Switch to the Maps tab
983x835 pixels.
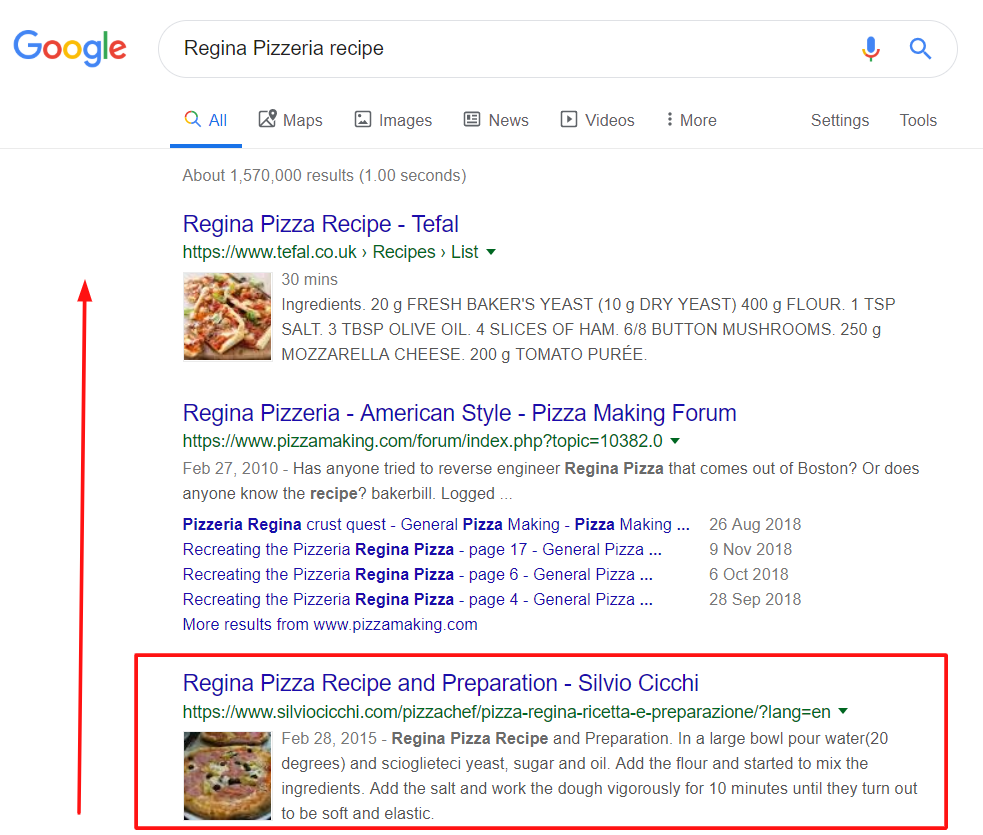pos(290,120)
